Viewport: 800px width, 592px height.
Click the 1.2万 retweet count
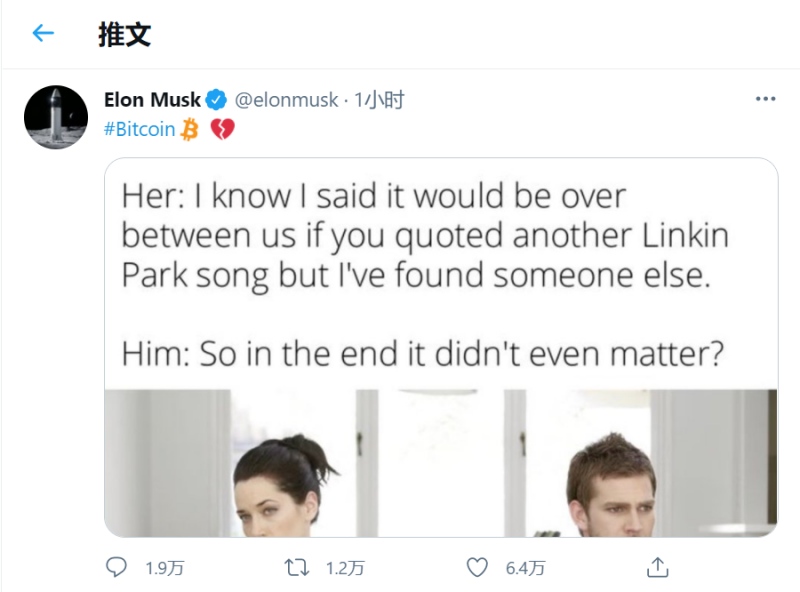pyautogui.click(x=345, y=568)
